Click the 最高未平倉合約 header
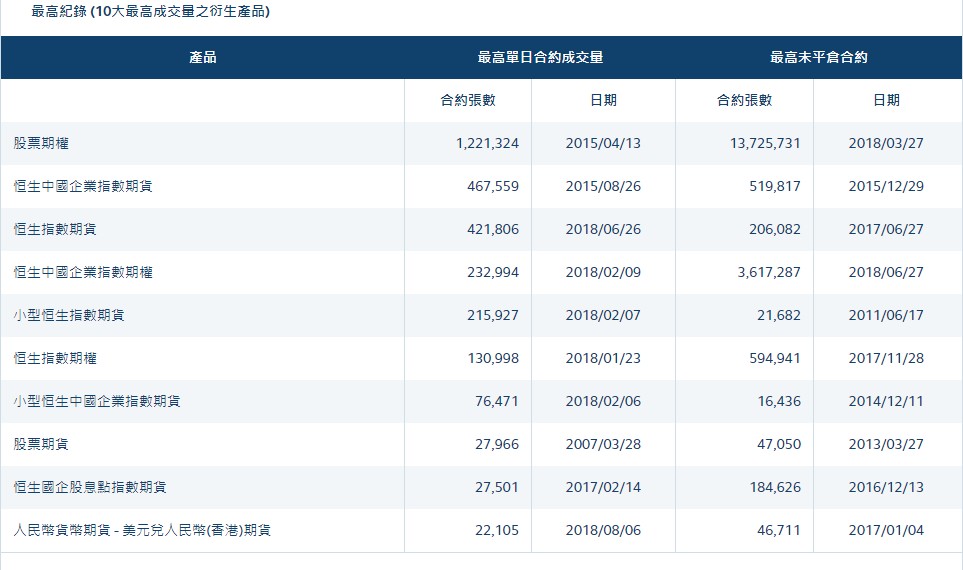 click(x=818, y=58)
